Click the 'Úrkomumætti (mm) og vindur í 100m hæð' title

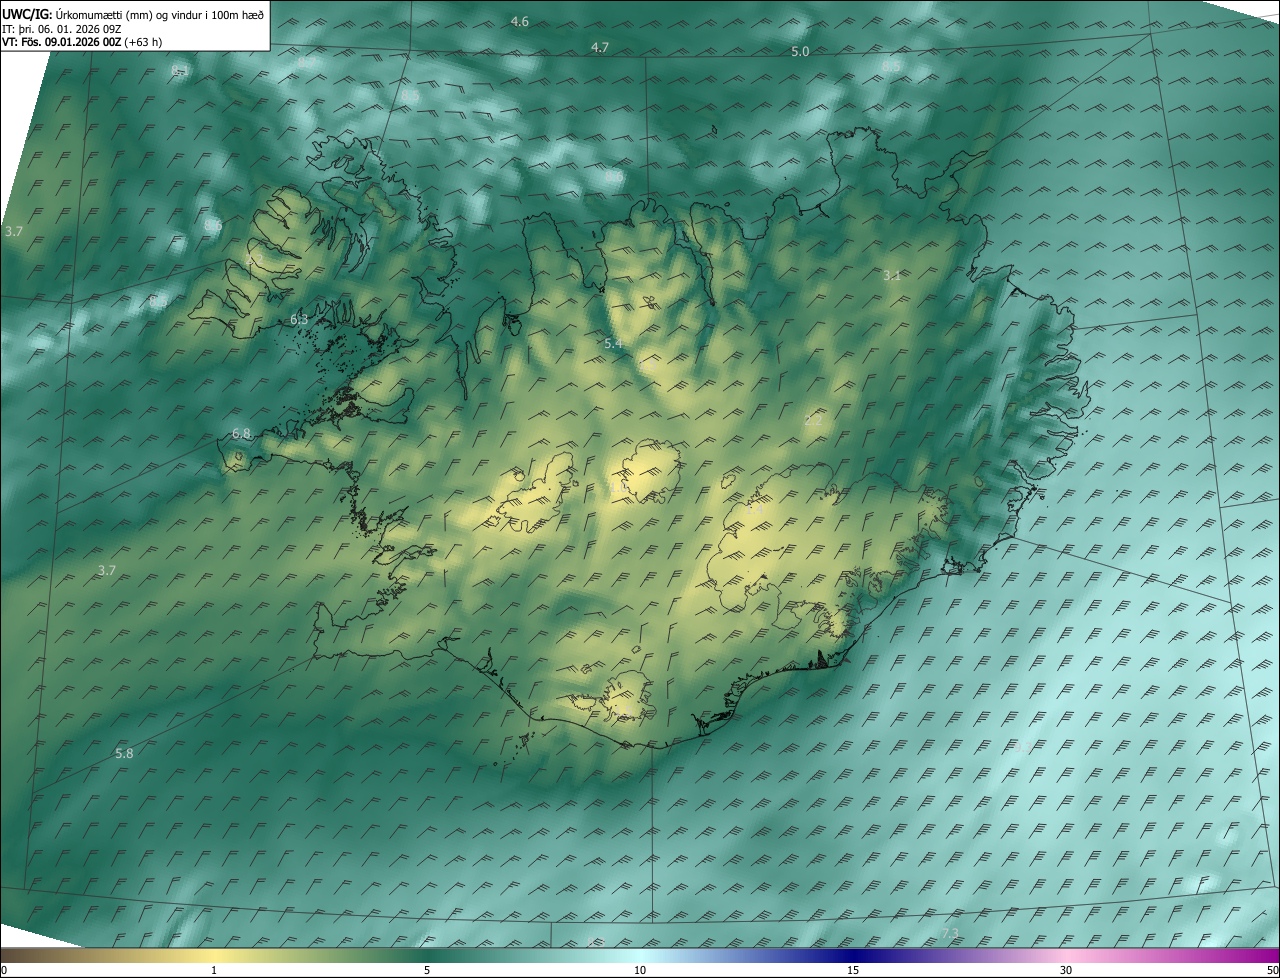(x=159, y=14)
